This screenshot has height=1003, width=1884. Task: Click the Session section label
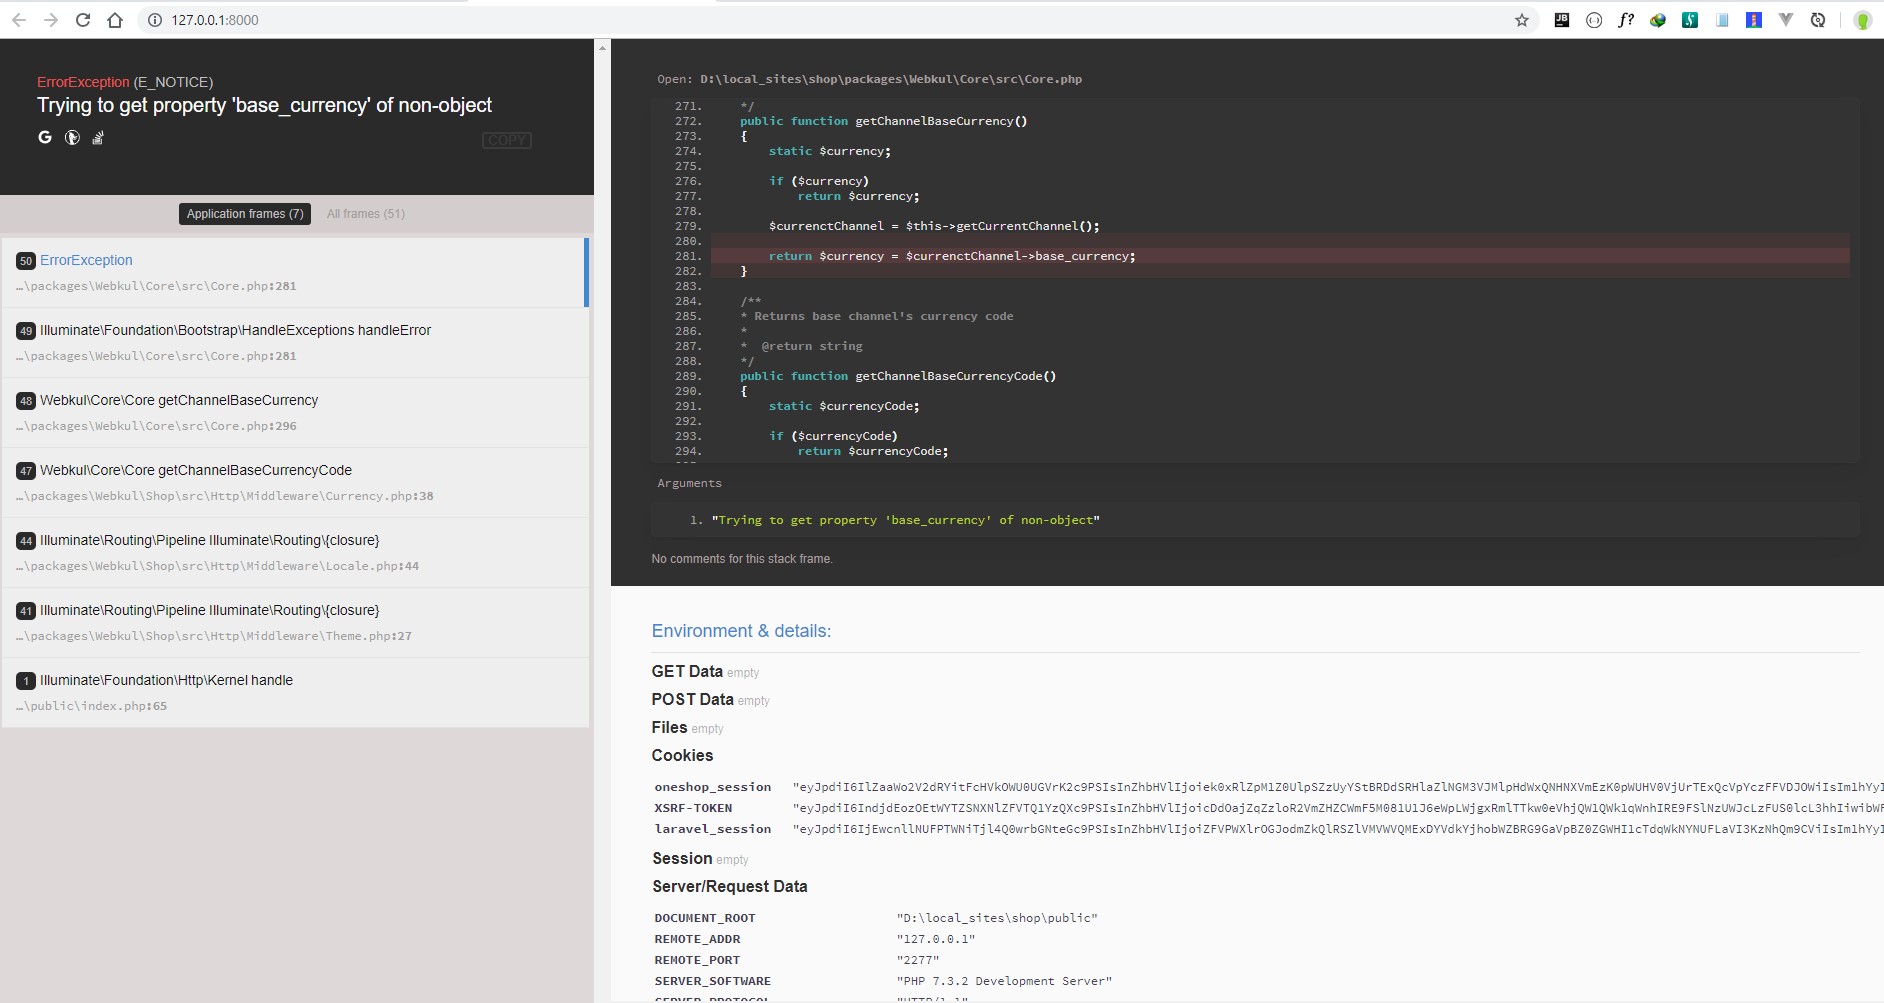coord(682,859)
